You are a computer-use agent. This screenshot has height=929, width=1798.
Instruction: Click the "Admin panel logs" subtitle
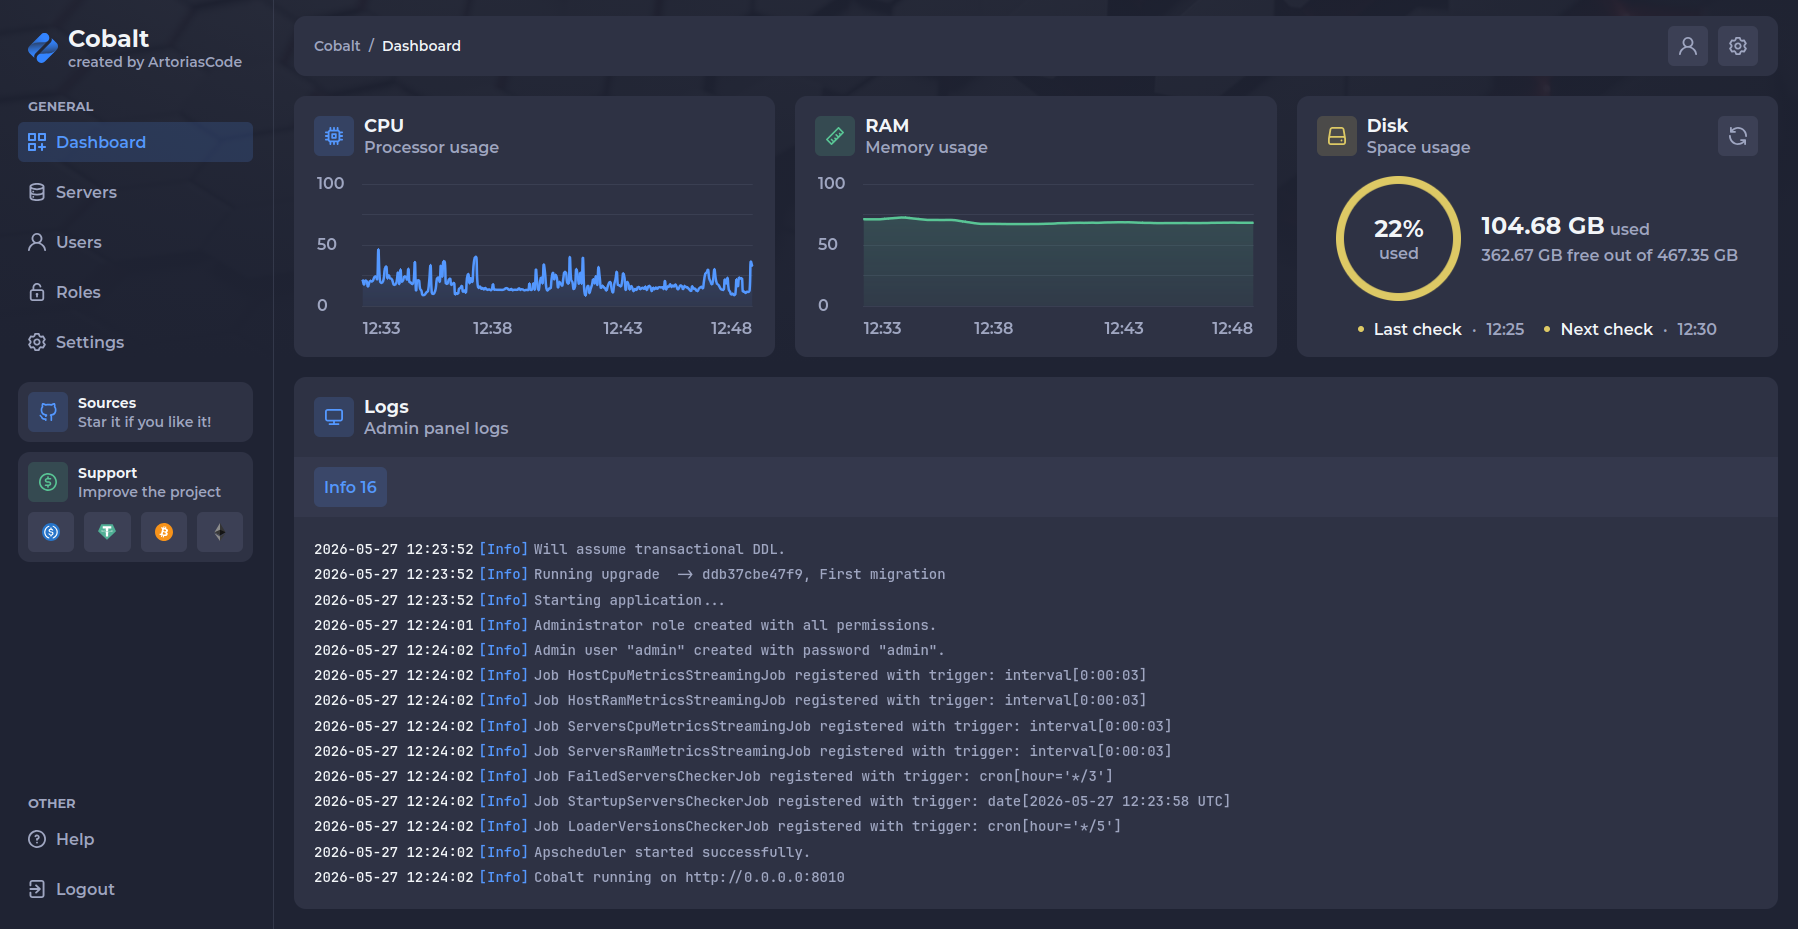point(436,428)
